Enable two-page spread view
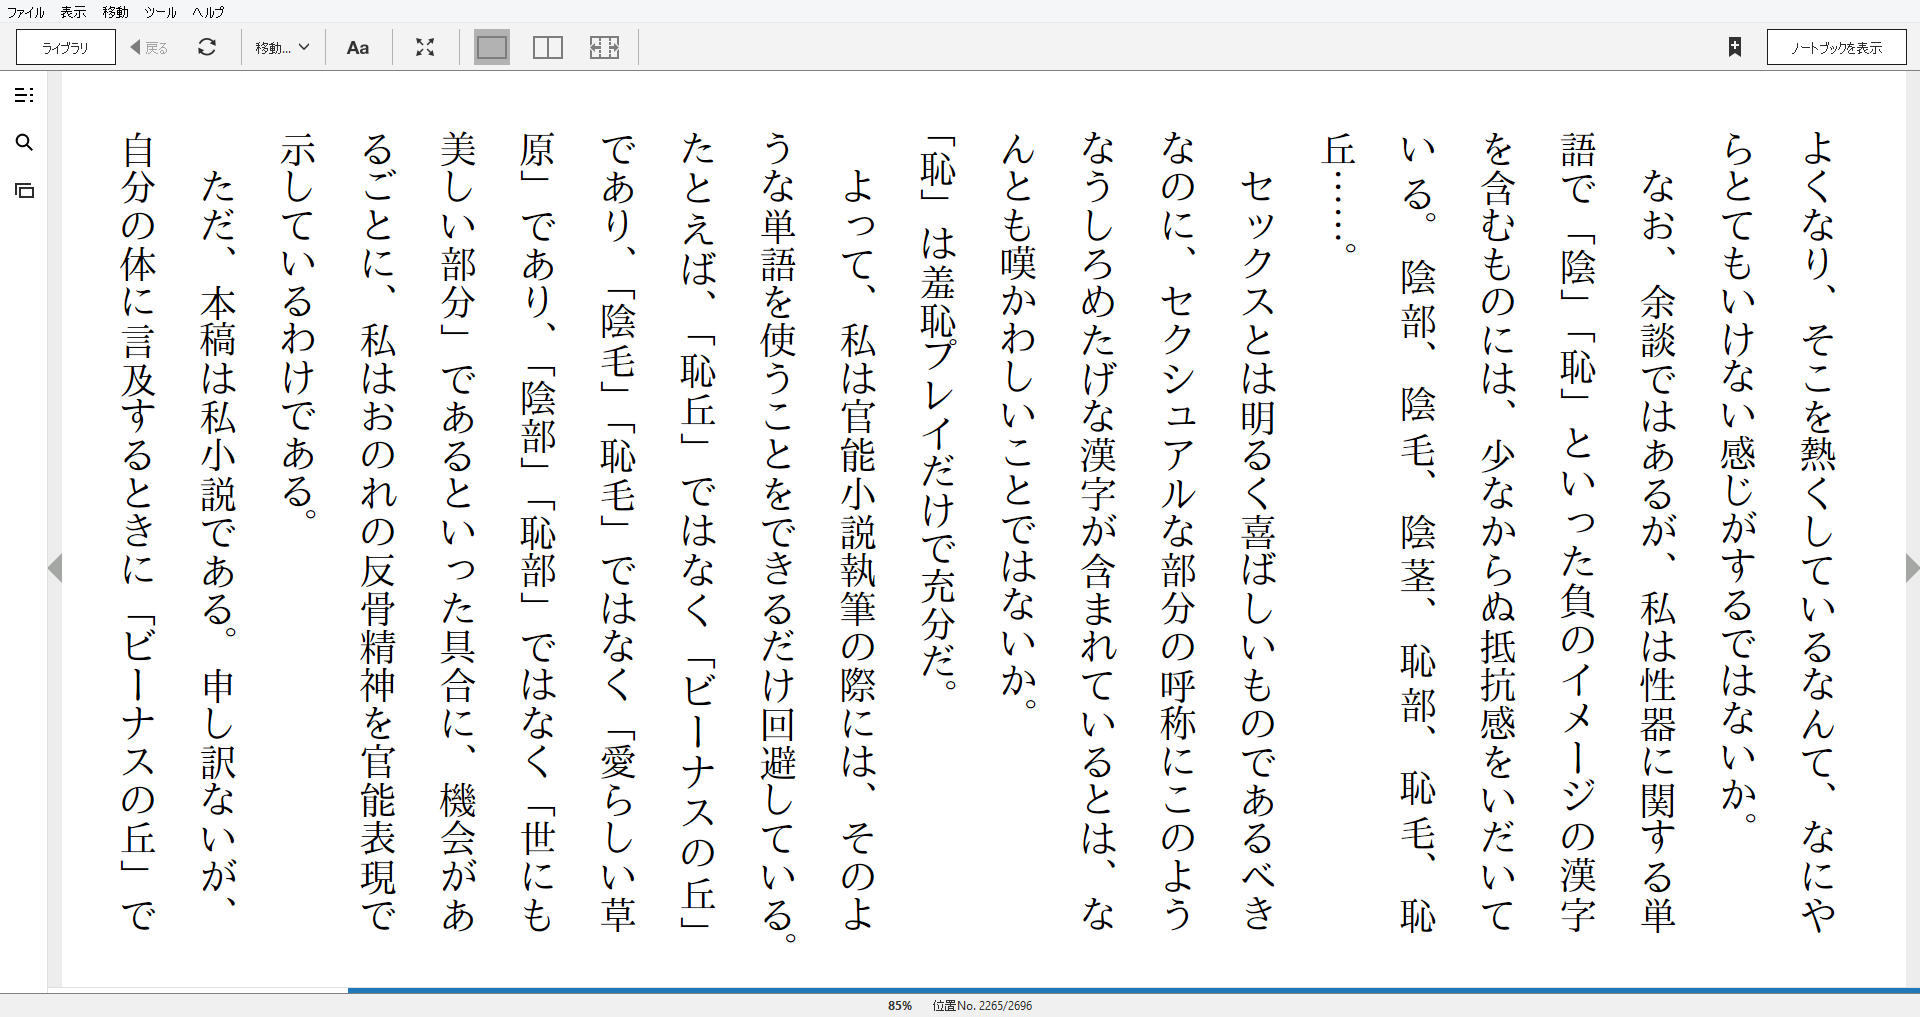The width and height of the screenshot is (1920, 1017). [x=548, y=46]
